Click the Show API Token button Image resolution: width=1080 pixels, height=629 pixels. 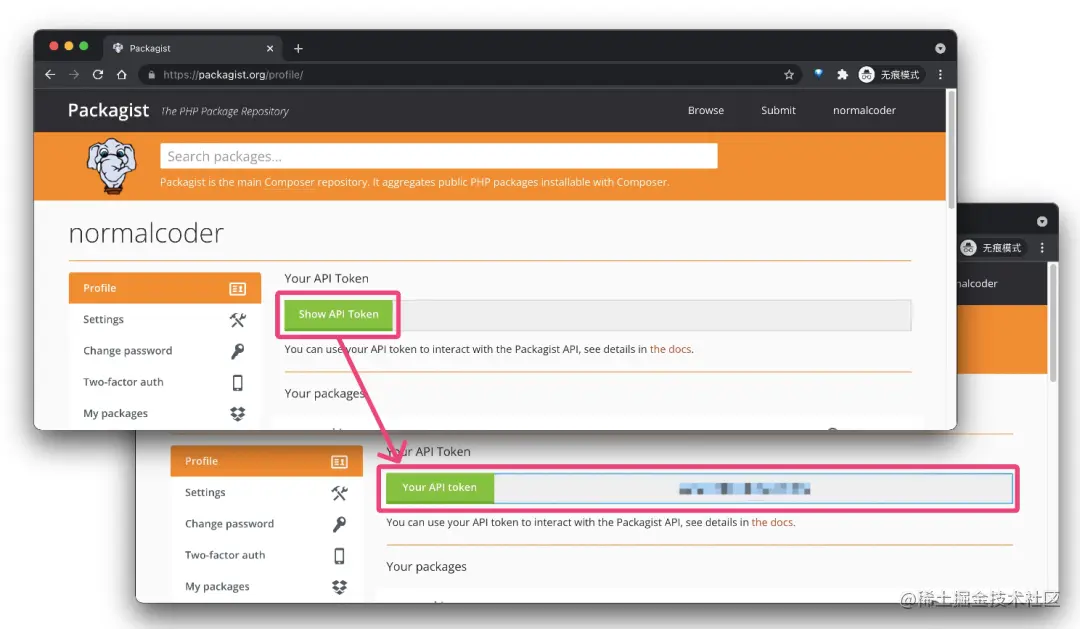[x=338, y=314]
